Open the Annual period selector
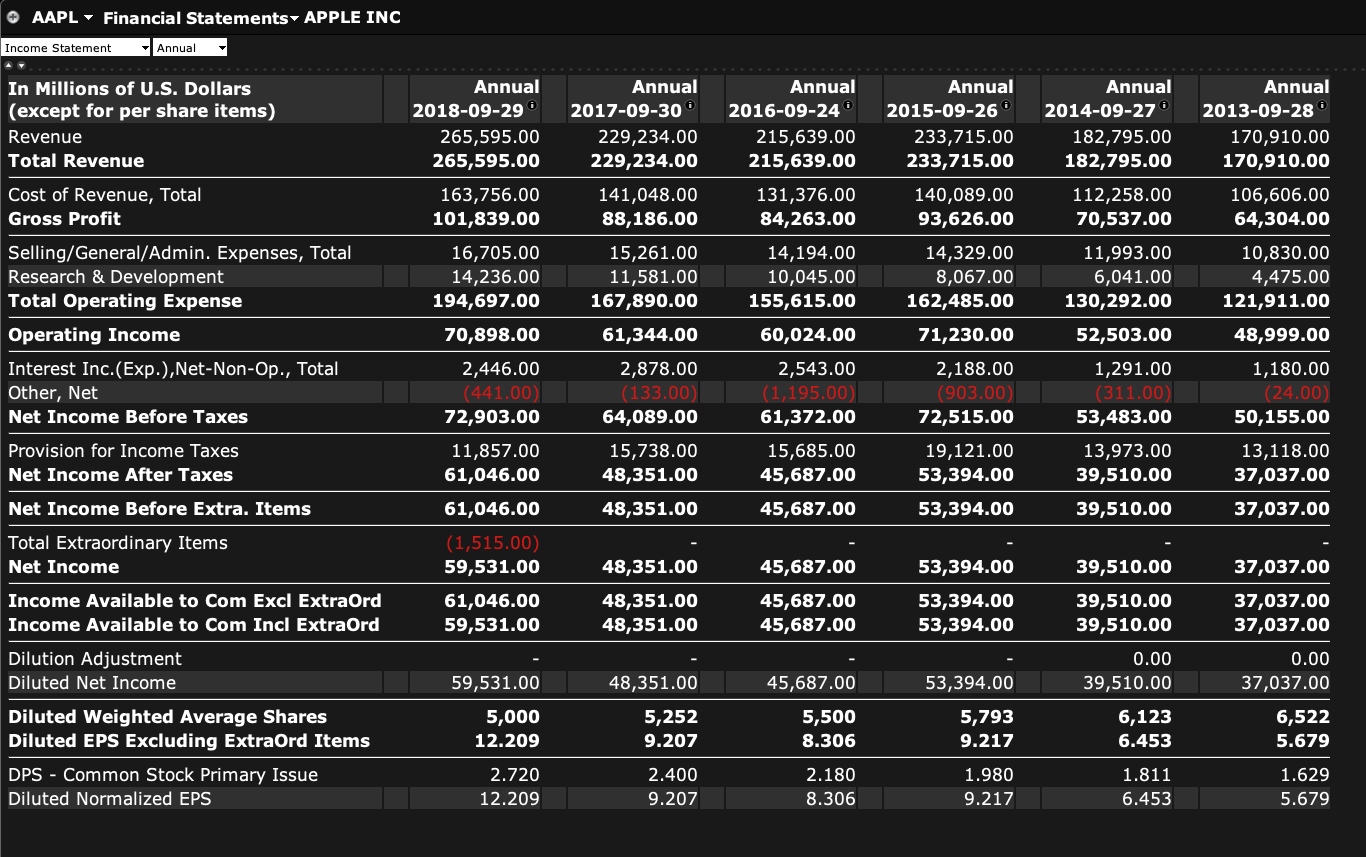 tap(191, 48)
